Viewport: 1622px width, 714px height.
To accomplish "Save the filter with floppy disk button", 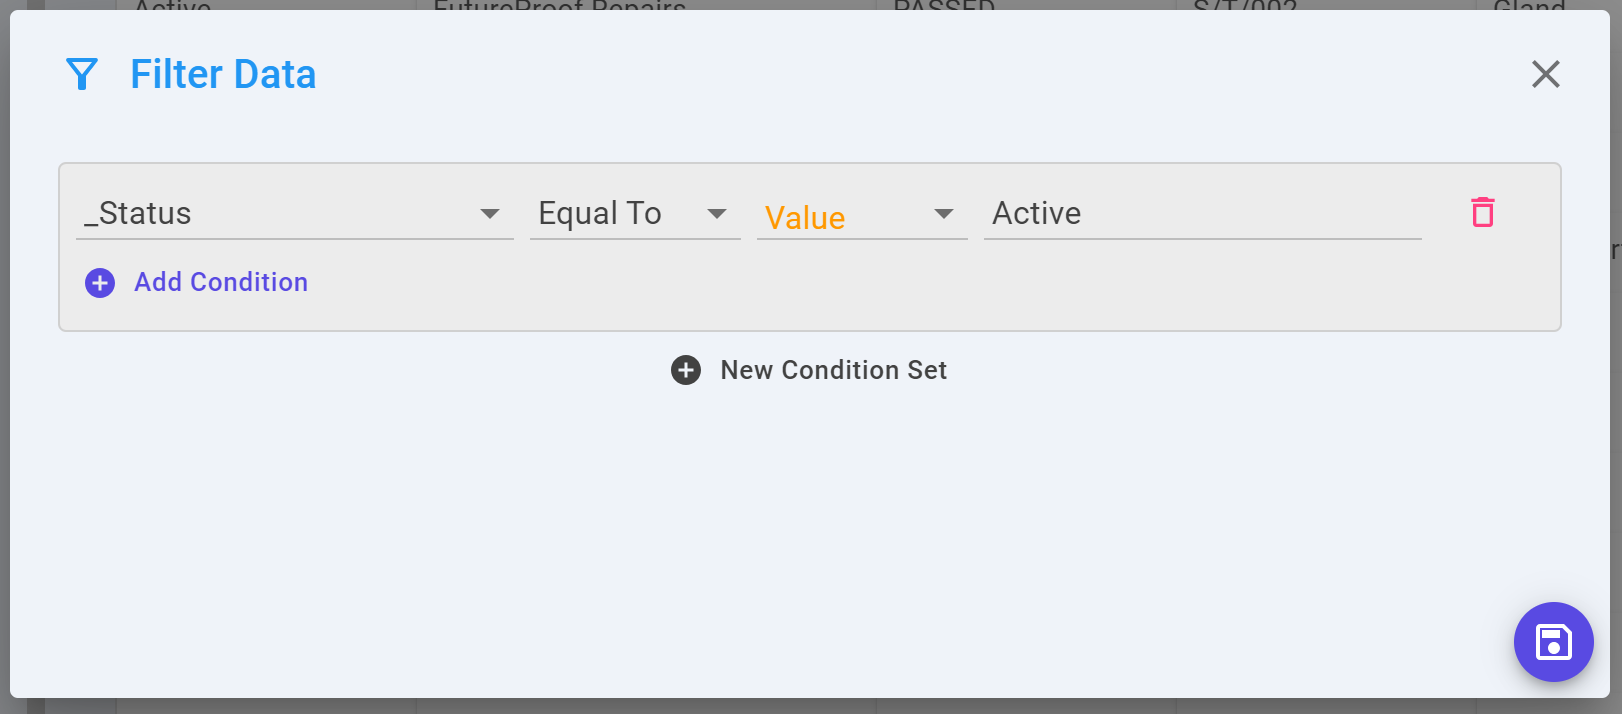I will coord(1553,642).
